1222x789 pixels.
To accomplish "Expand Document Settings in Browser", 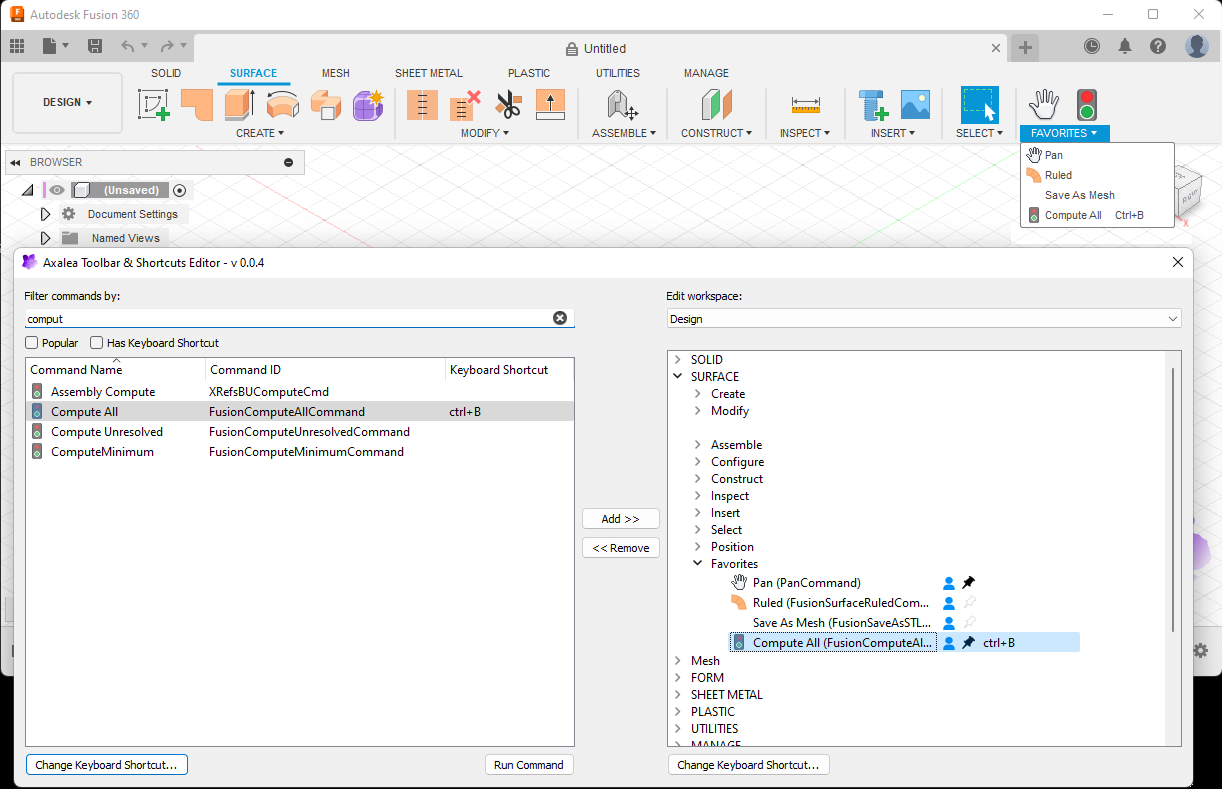I will 45,214.
